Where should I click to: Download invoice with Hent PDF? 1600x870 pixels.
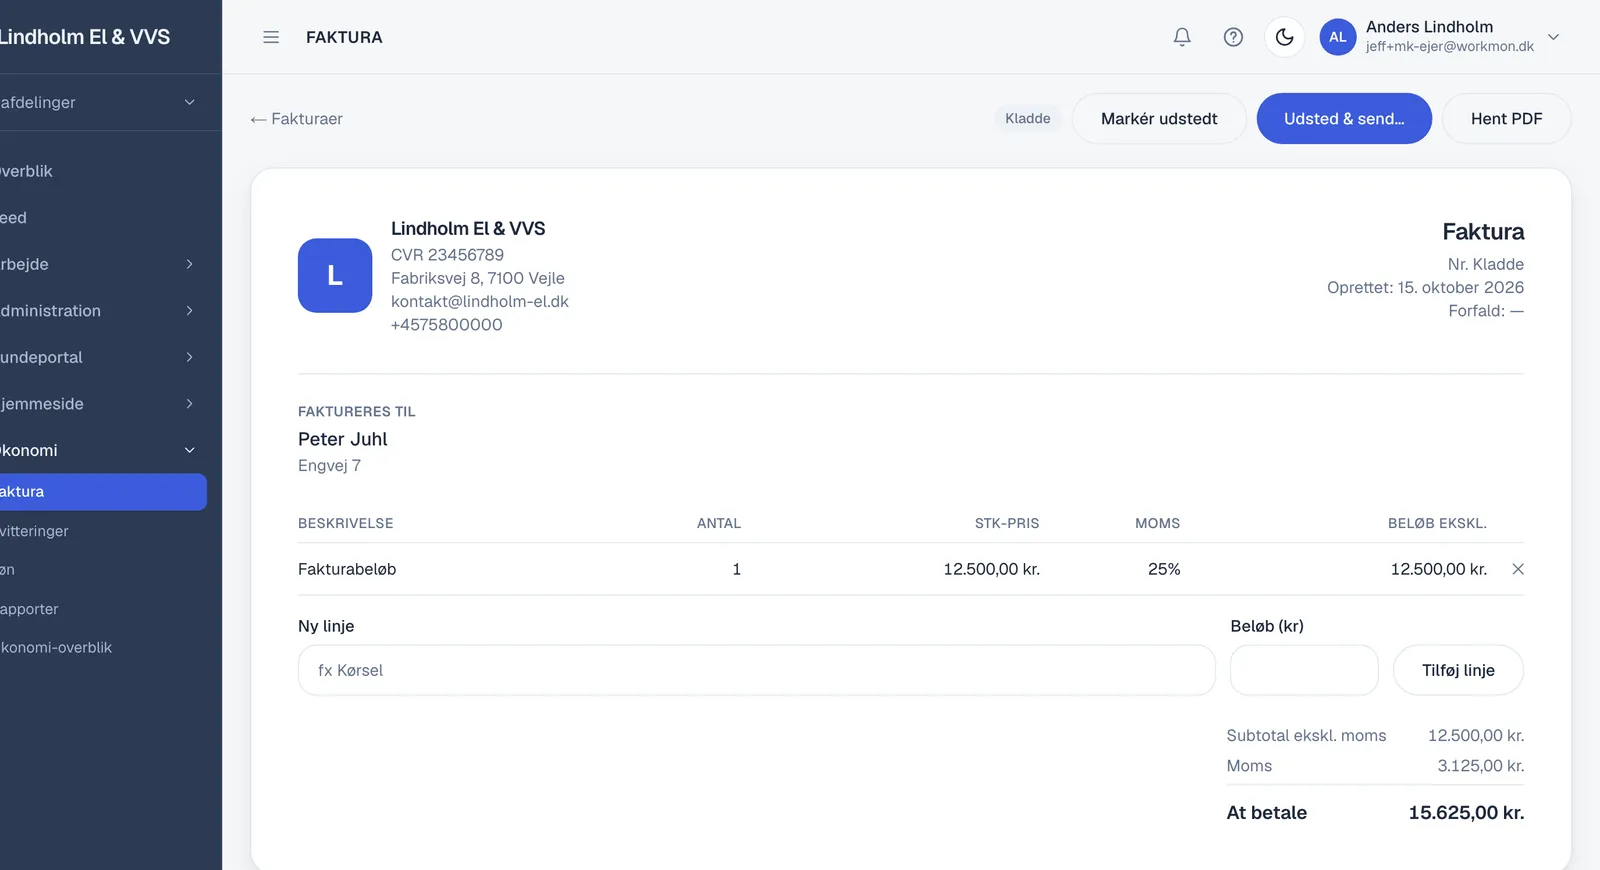coord(1506,119)
